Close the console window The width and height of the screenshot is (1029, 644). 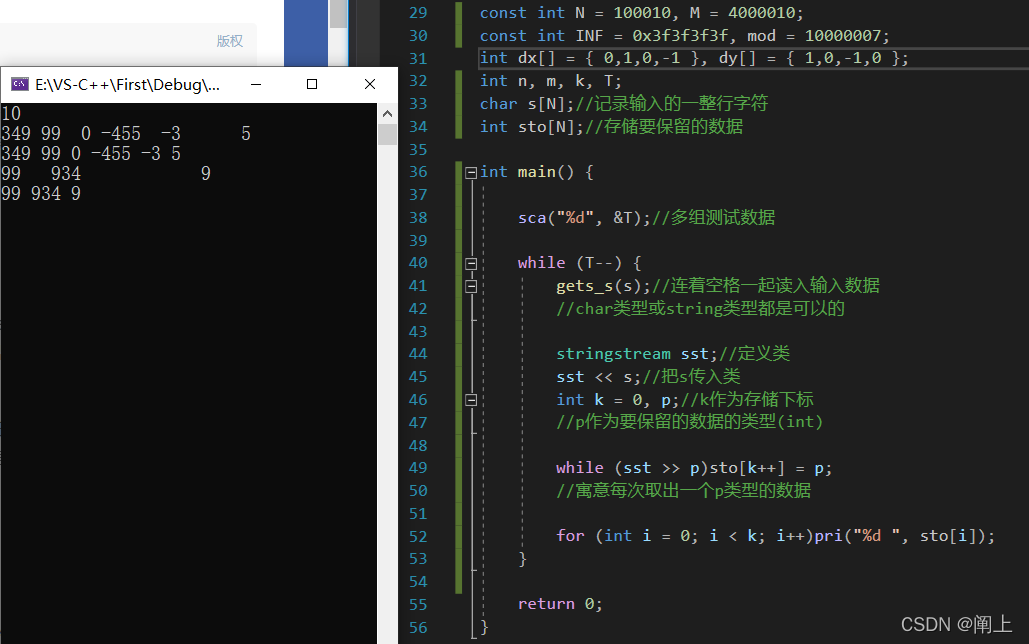point(369,84)
